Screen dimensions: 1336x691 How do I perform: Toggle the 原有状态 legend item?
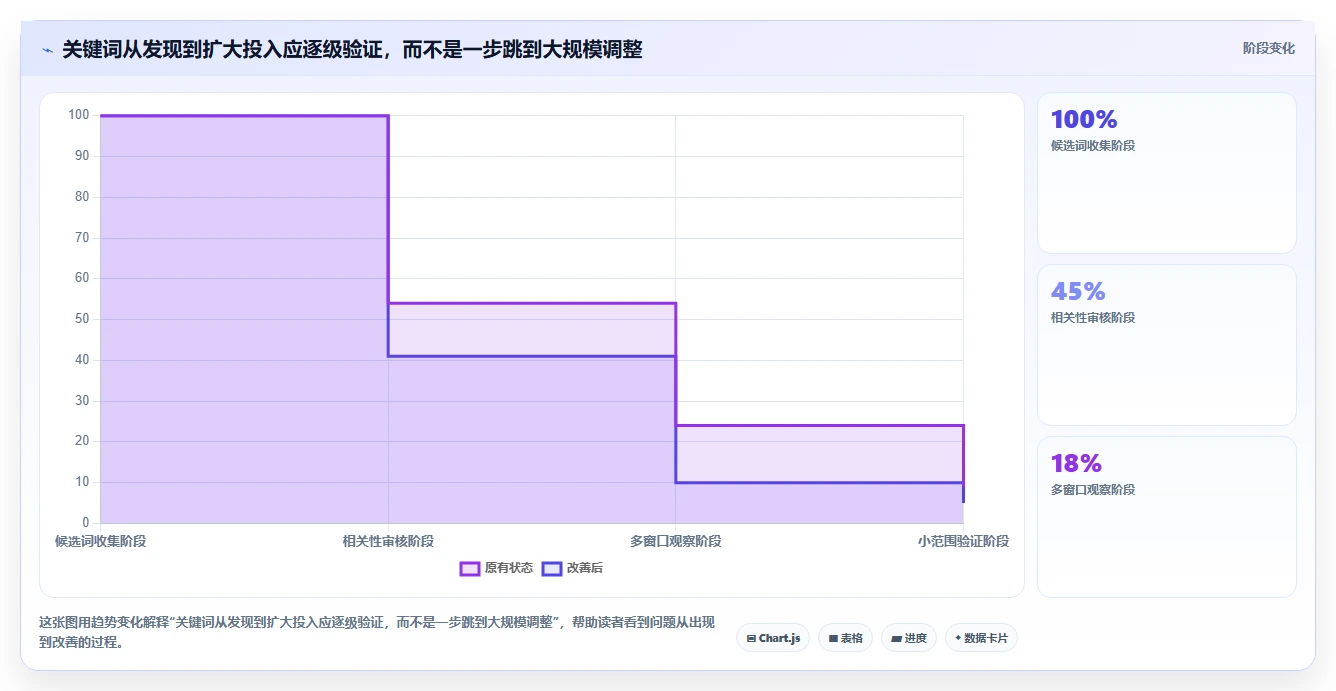point(496,568)
